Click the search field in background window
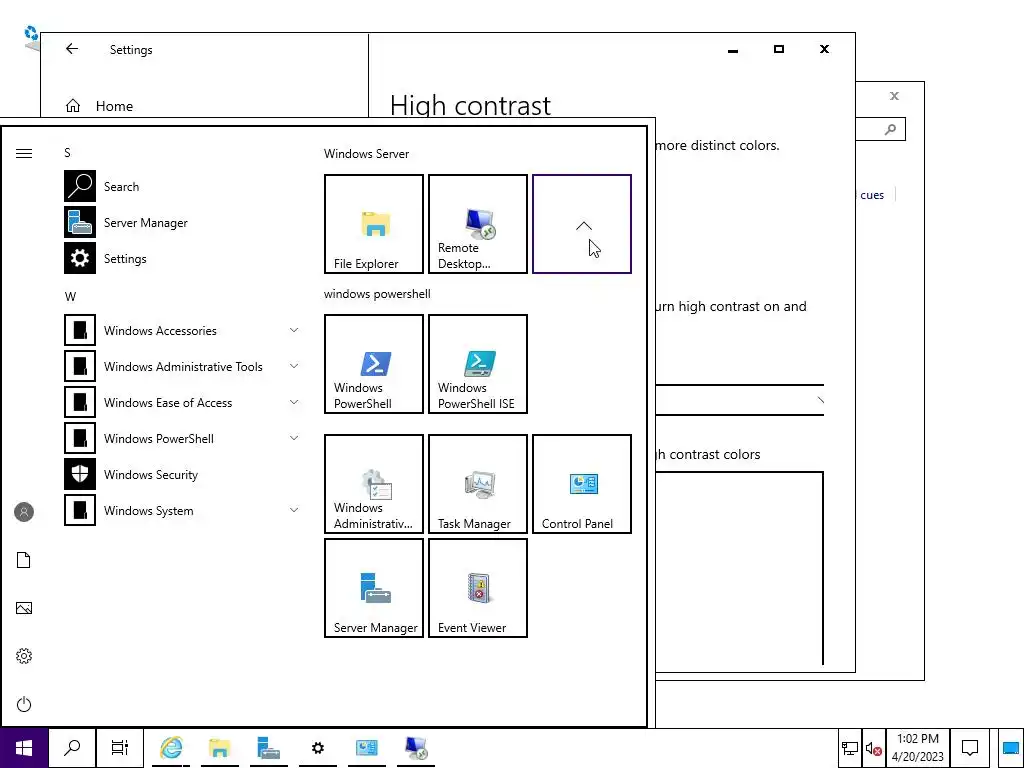 881,129
